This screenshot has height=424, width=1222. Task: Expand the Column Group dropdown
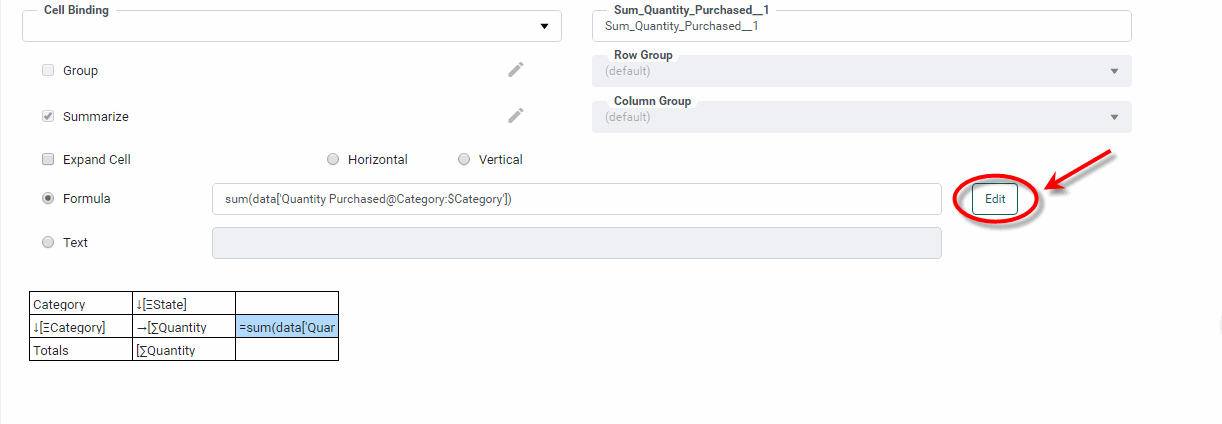1114,117
